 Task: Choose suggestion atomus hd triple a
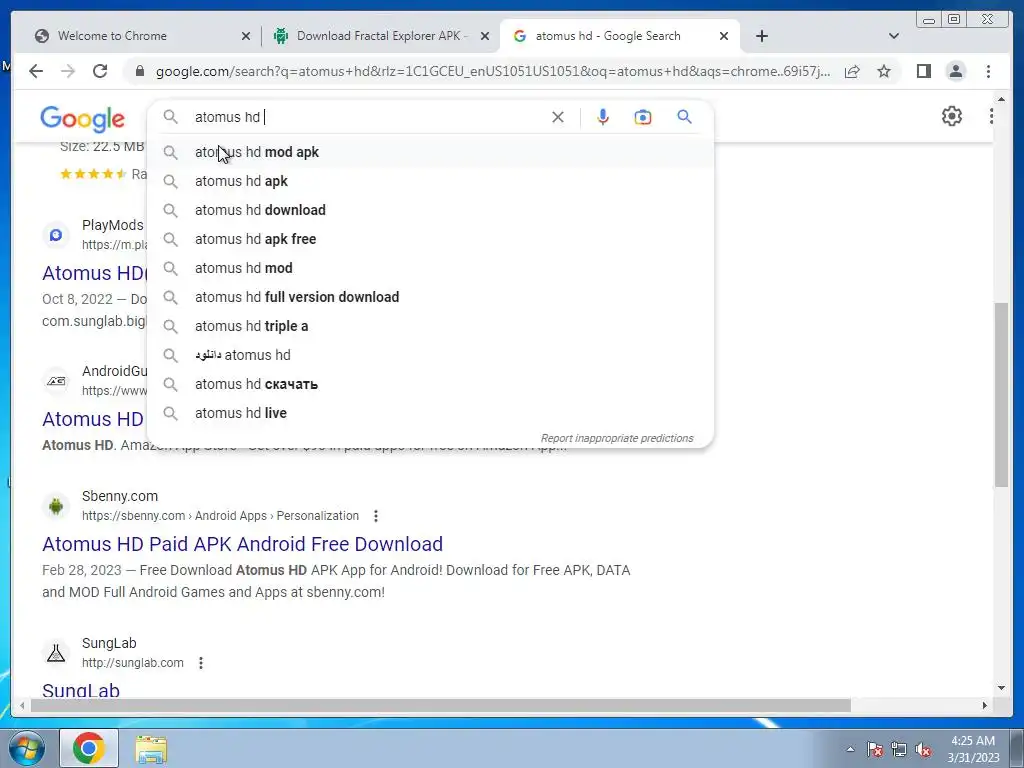point(430,326)
